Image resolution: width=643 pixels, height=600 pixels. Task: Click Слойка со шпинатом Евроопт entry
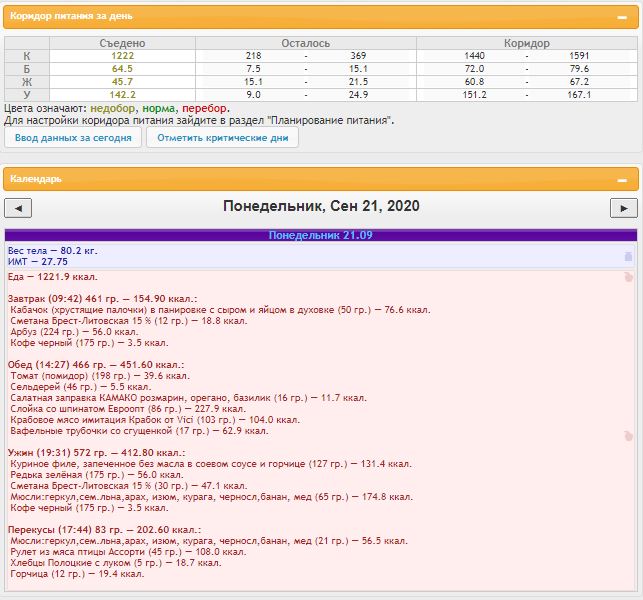pyautogui.click(x=128, y=409)
